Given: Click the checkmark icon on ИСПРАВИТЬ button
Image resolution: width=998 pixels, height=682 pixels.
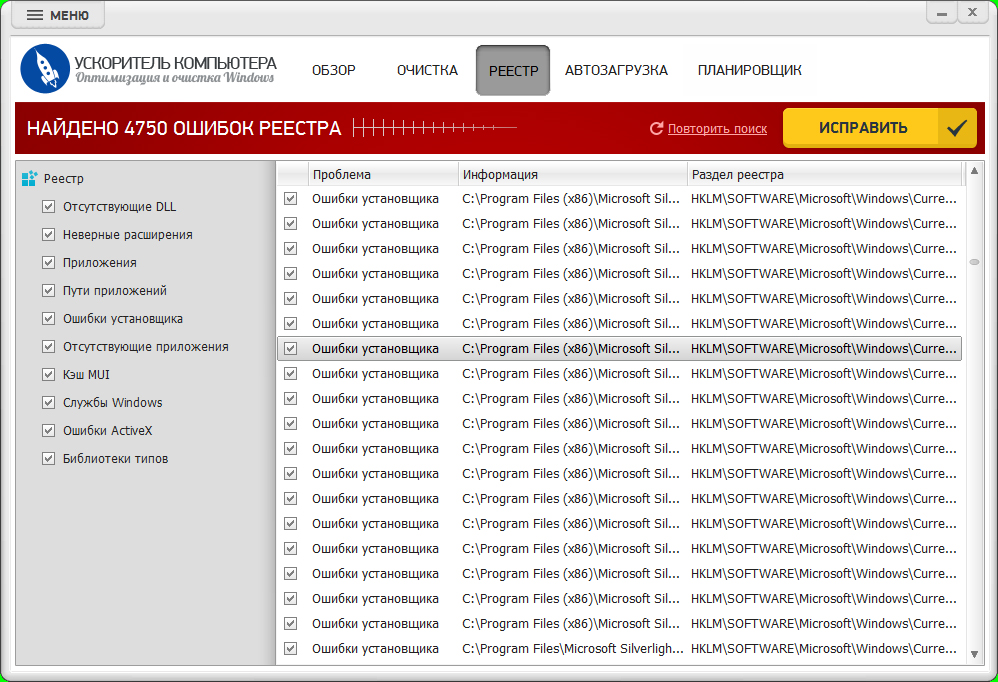Looking at the screenshot, I should 957,128.
